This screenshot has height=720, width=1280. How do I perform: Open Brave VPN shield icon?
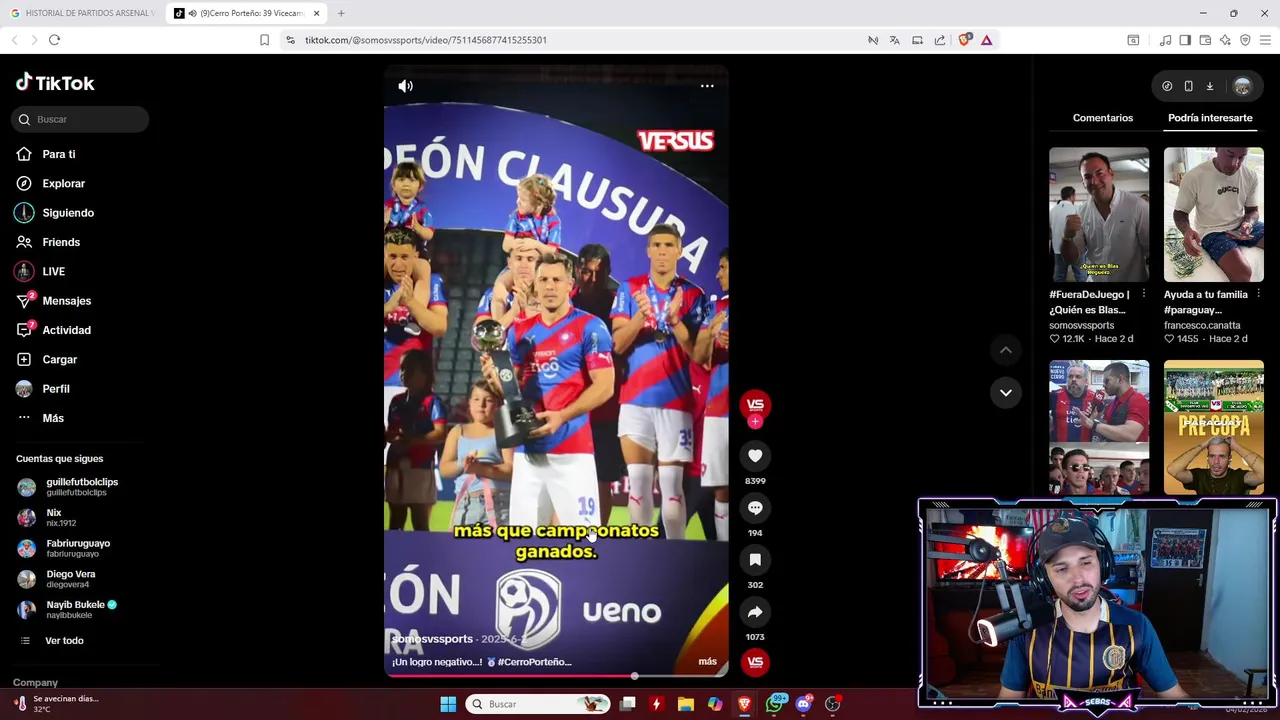tap(1245, 40)
